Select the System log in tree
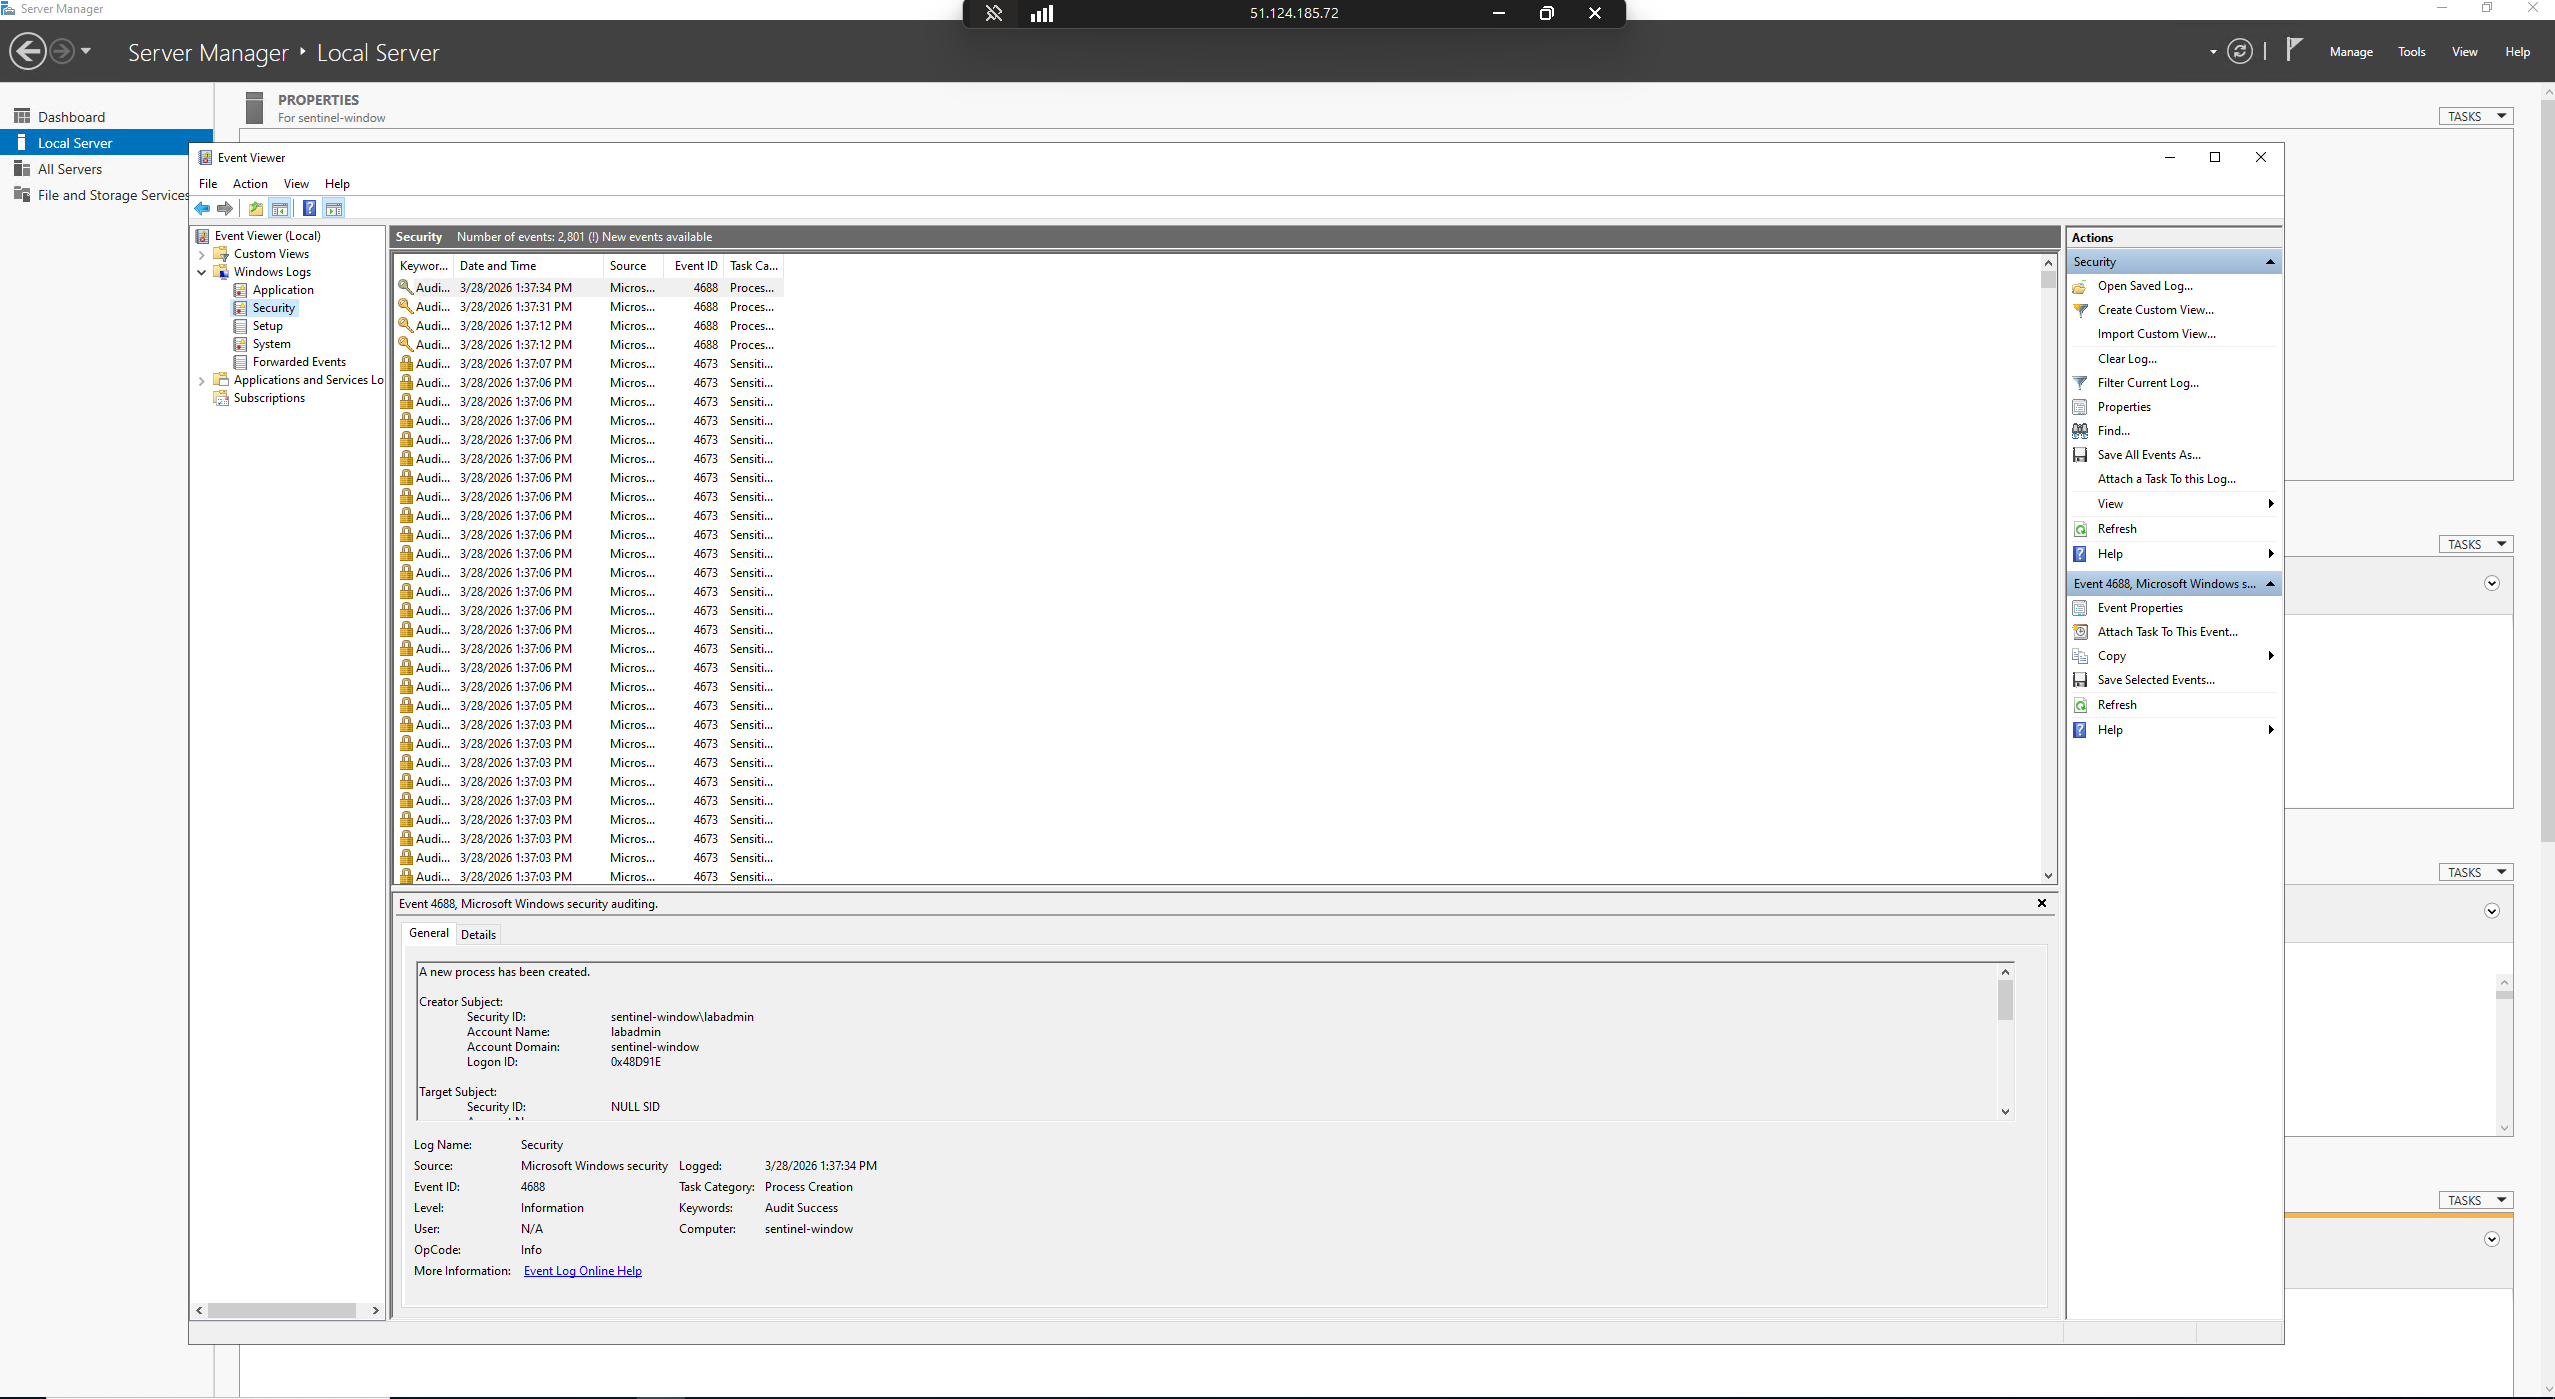The image size is (2555, 1399). click(271, 344)
